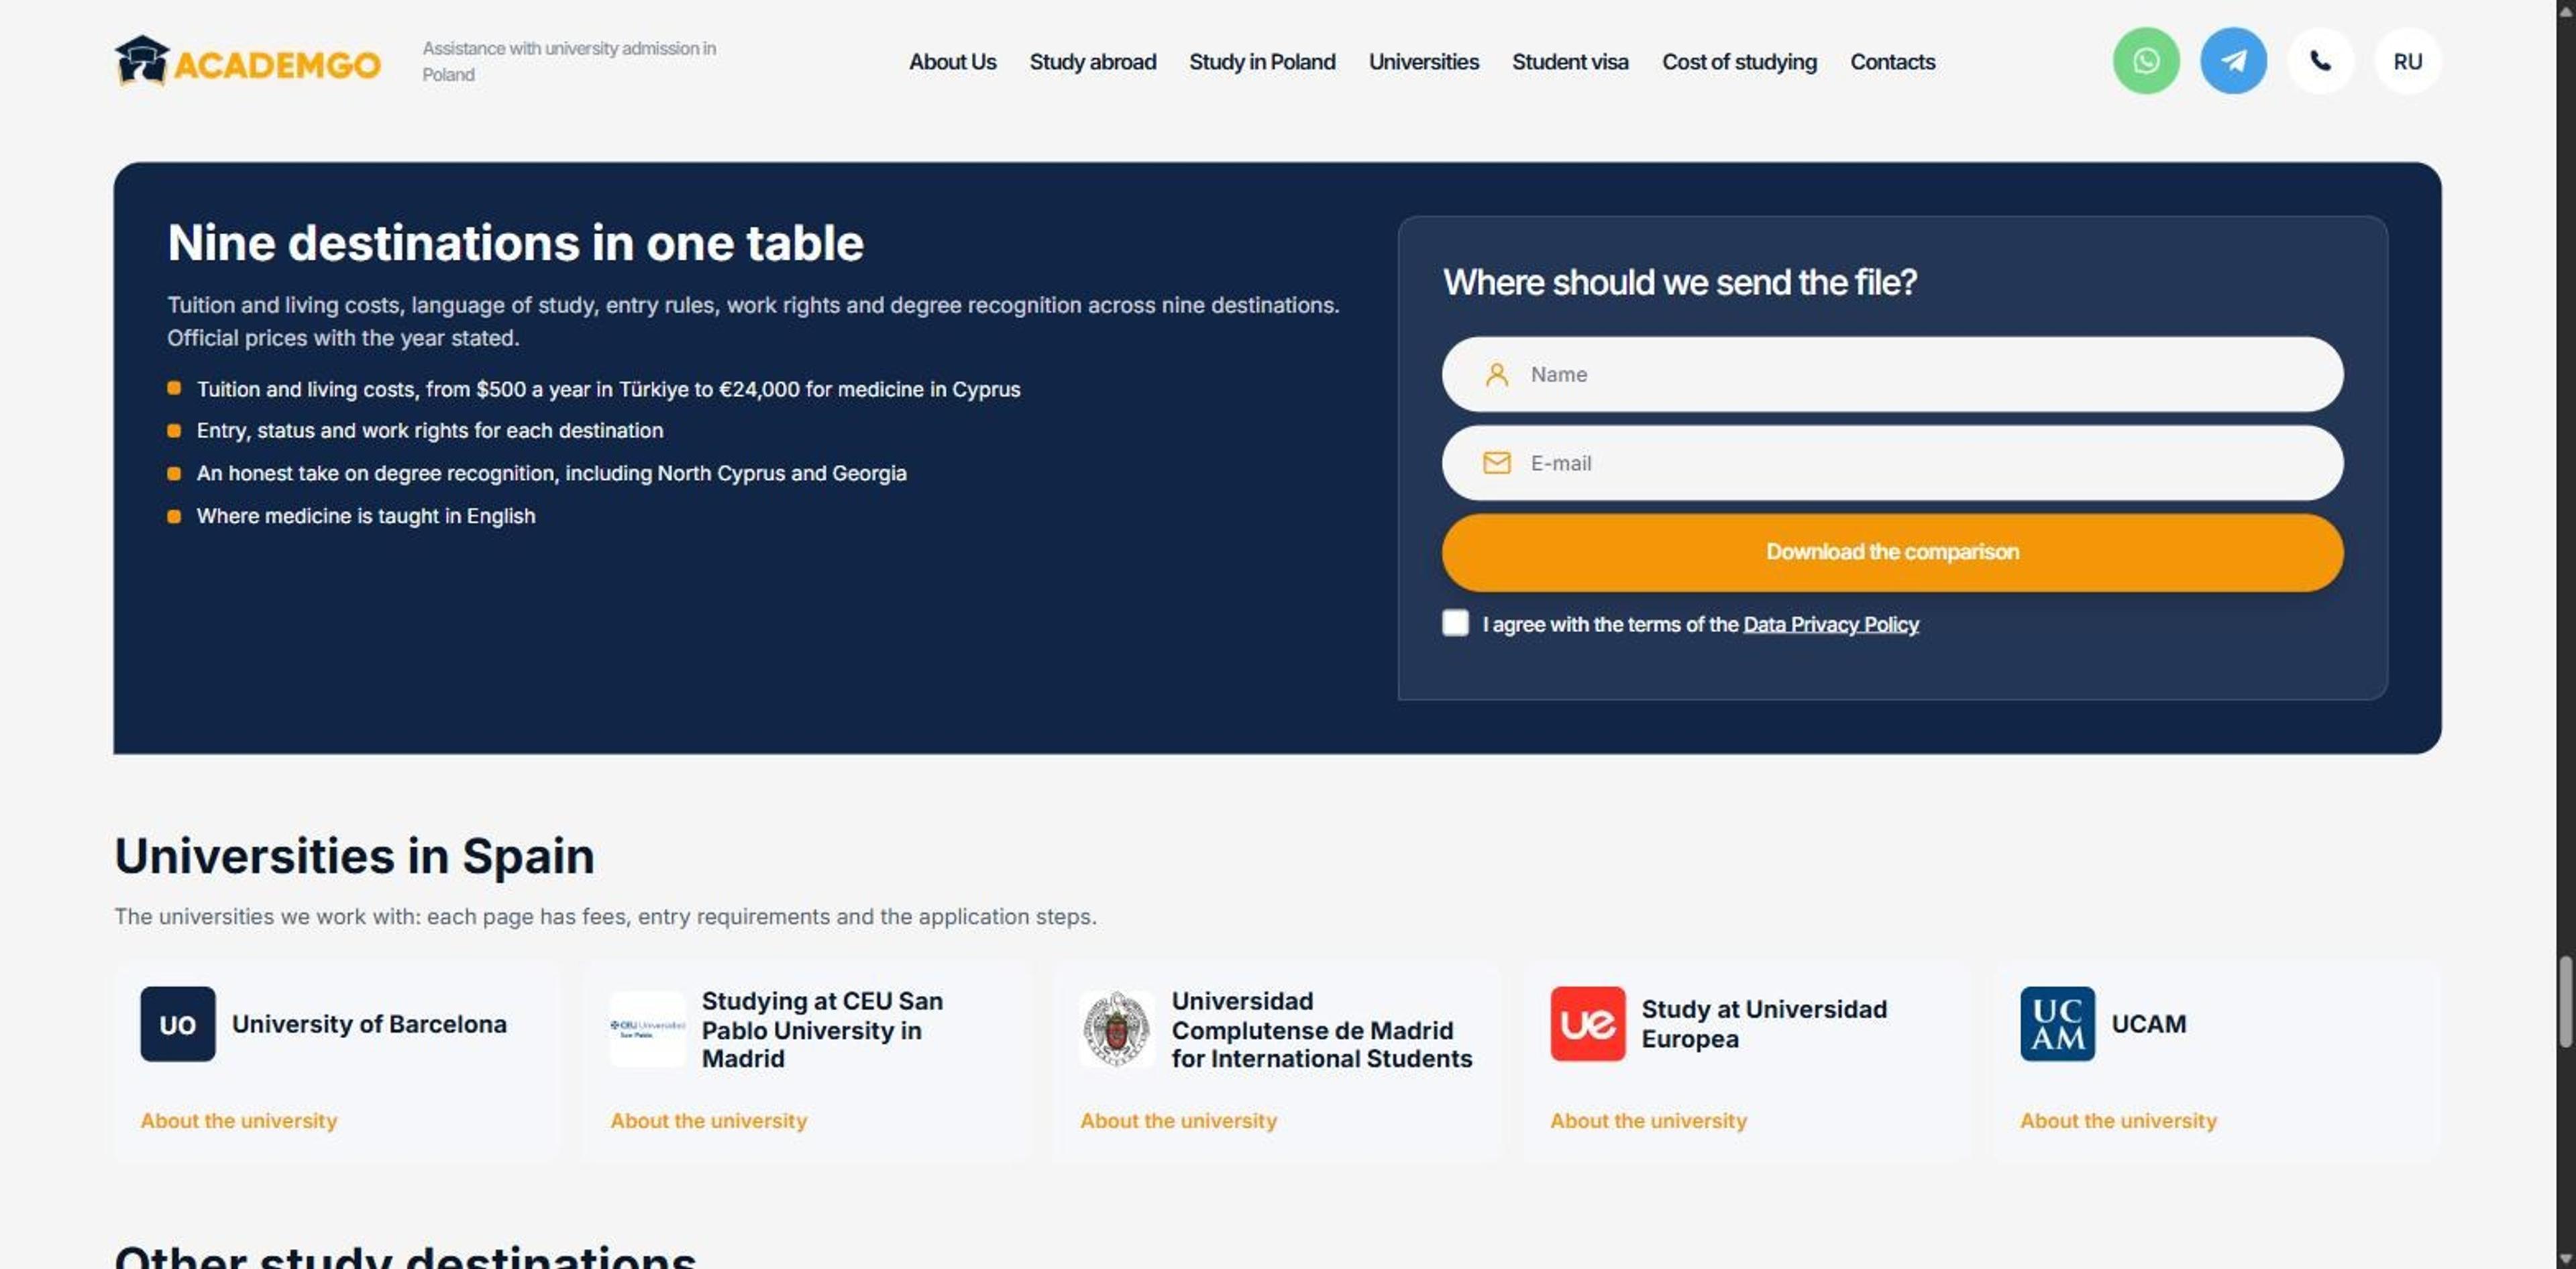This screenshot has width=2576, height=1269.
Task: Open University of Barcelona title
Action: 369,1024
